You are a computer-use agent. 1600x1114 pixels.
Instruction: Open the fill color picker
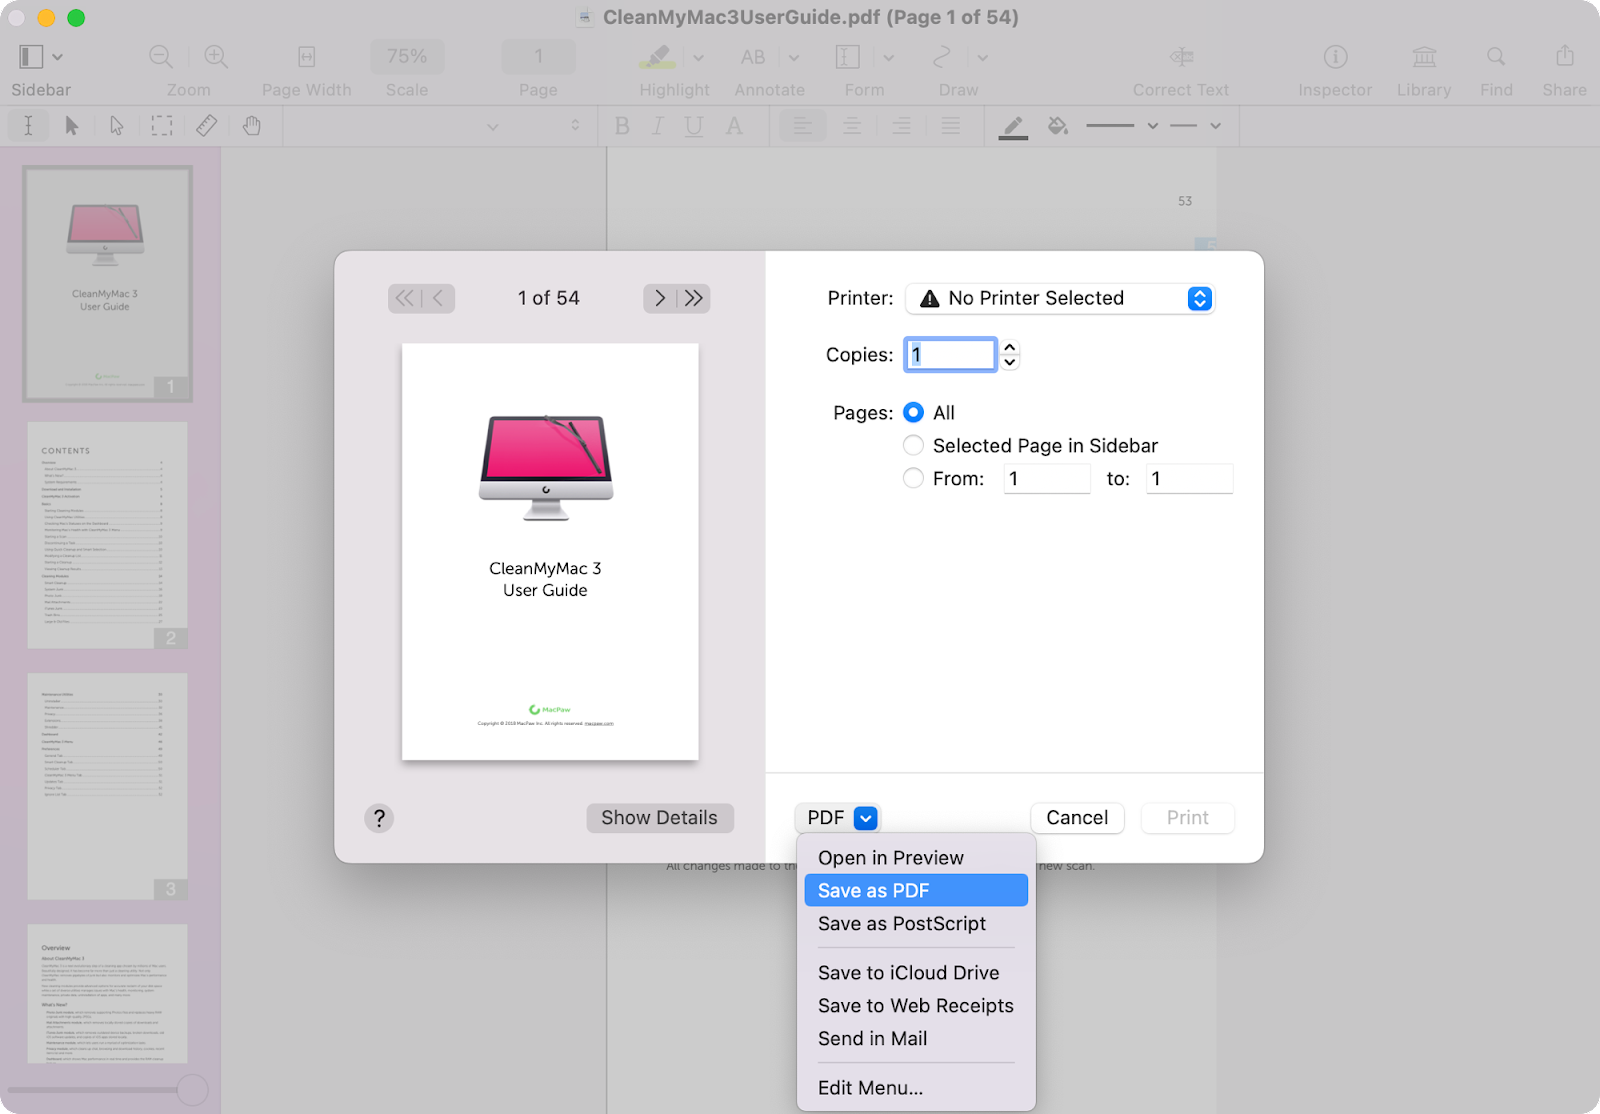tap(1058, 125)
